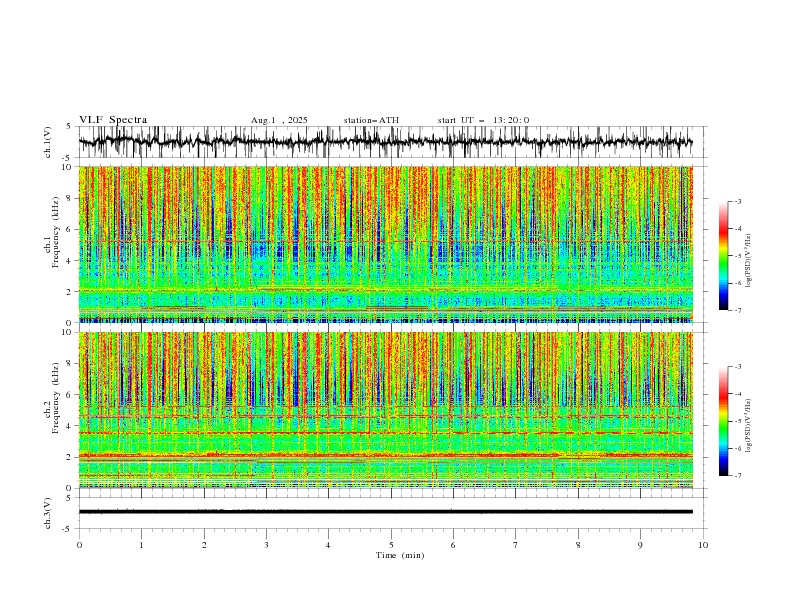792x612 pixels.
Task: Click the ch.1 frequency spectrogram panel
Action: 385,244
